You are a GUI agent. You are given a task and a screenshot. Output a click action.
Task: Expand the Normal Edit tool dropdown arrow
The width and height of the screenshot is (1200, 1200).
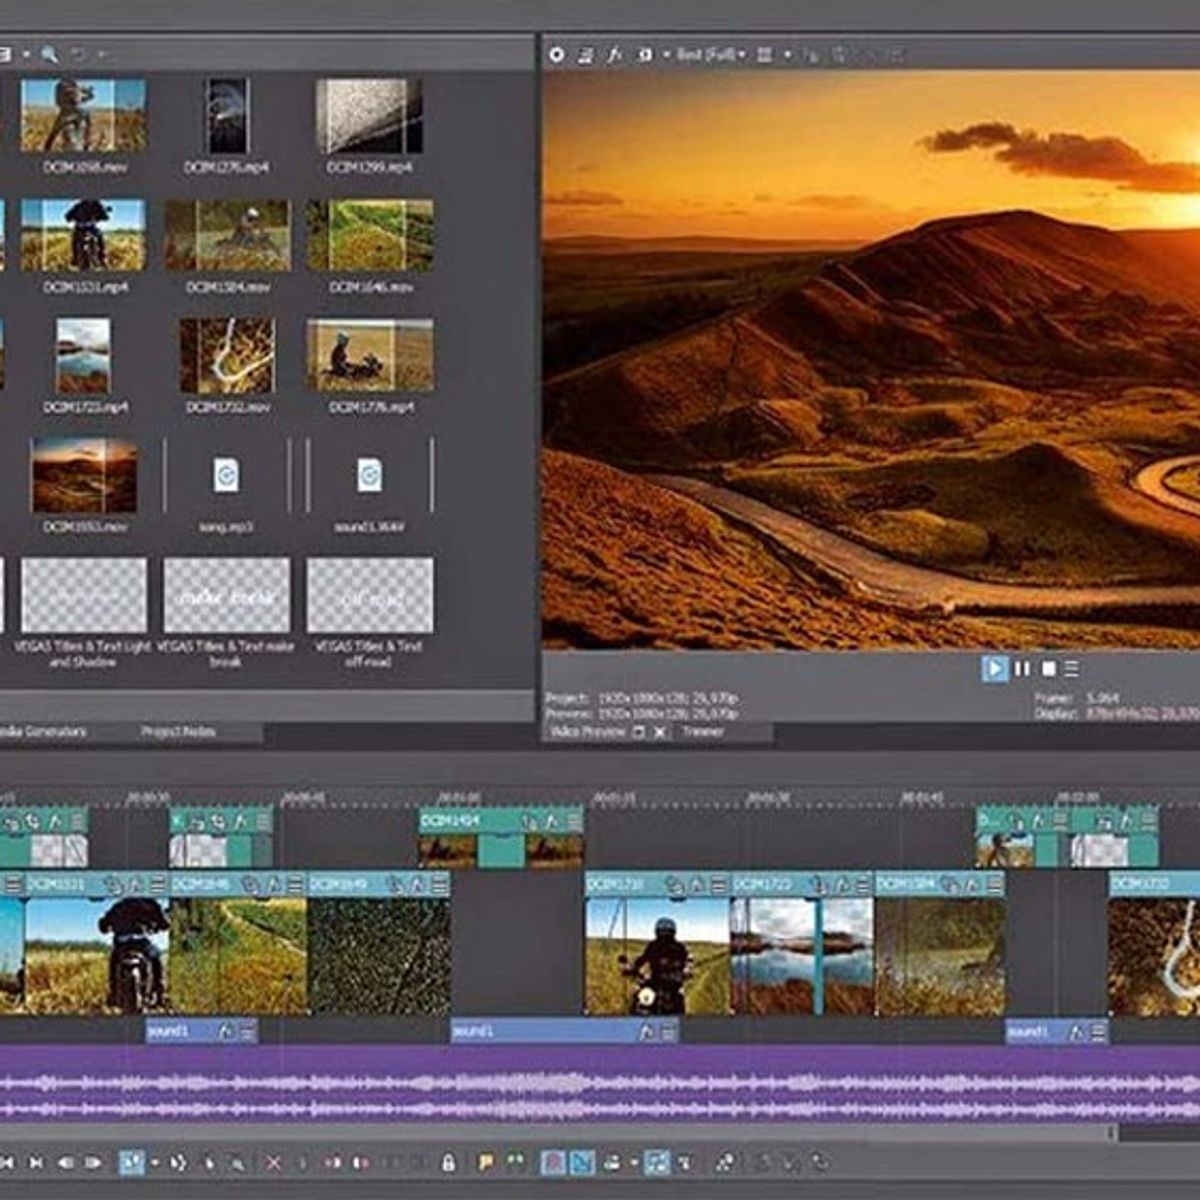click(x=155, y=1162)
